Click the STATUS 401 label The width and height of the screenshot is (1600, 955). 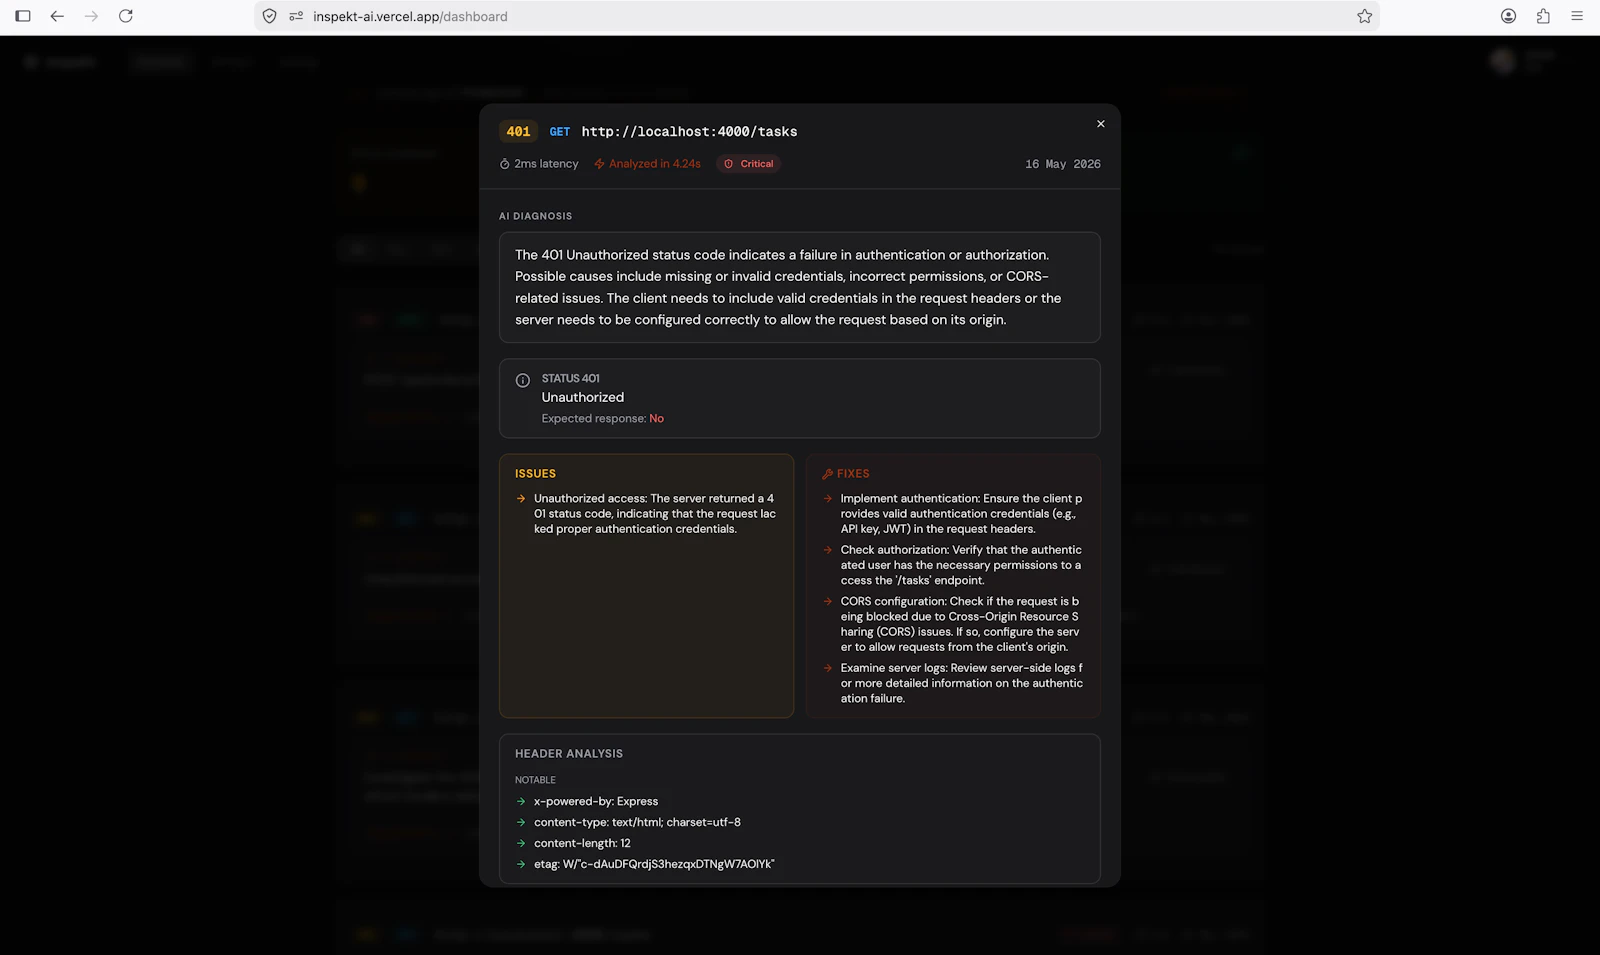pos(571,378)
